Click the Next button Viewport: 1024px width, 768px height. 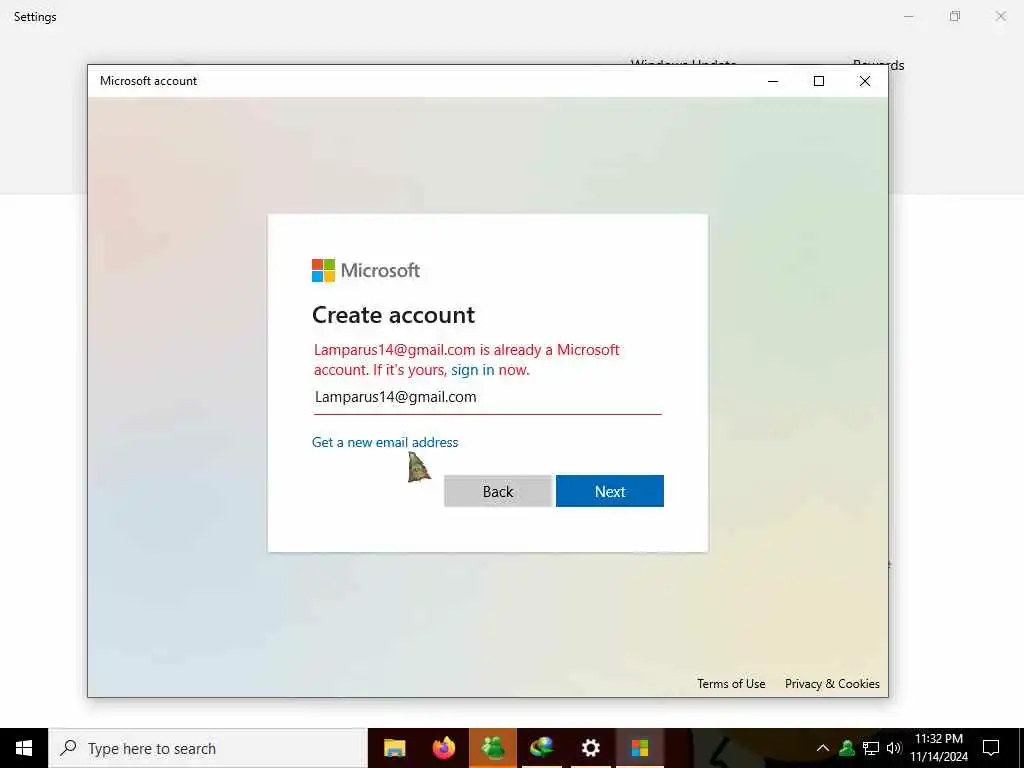click(609, 491)
